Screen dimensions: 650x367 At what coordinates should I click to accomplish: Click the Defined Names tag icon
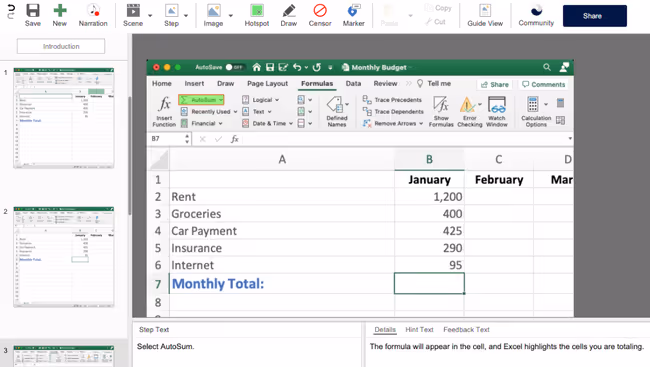(x=336, y=104)
